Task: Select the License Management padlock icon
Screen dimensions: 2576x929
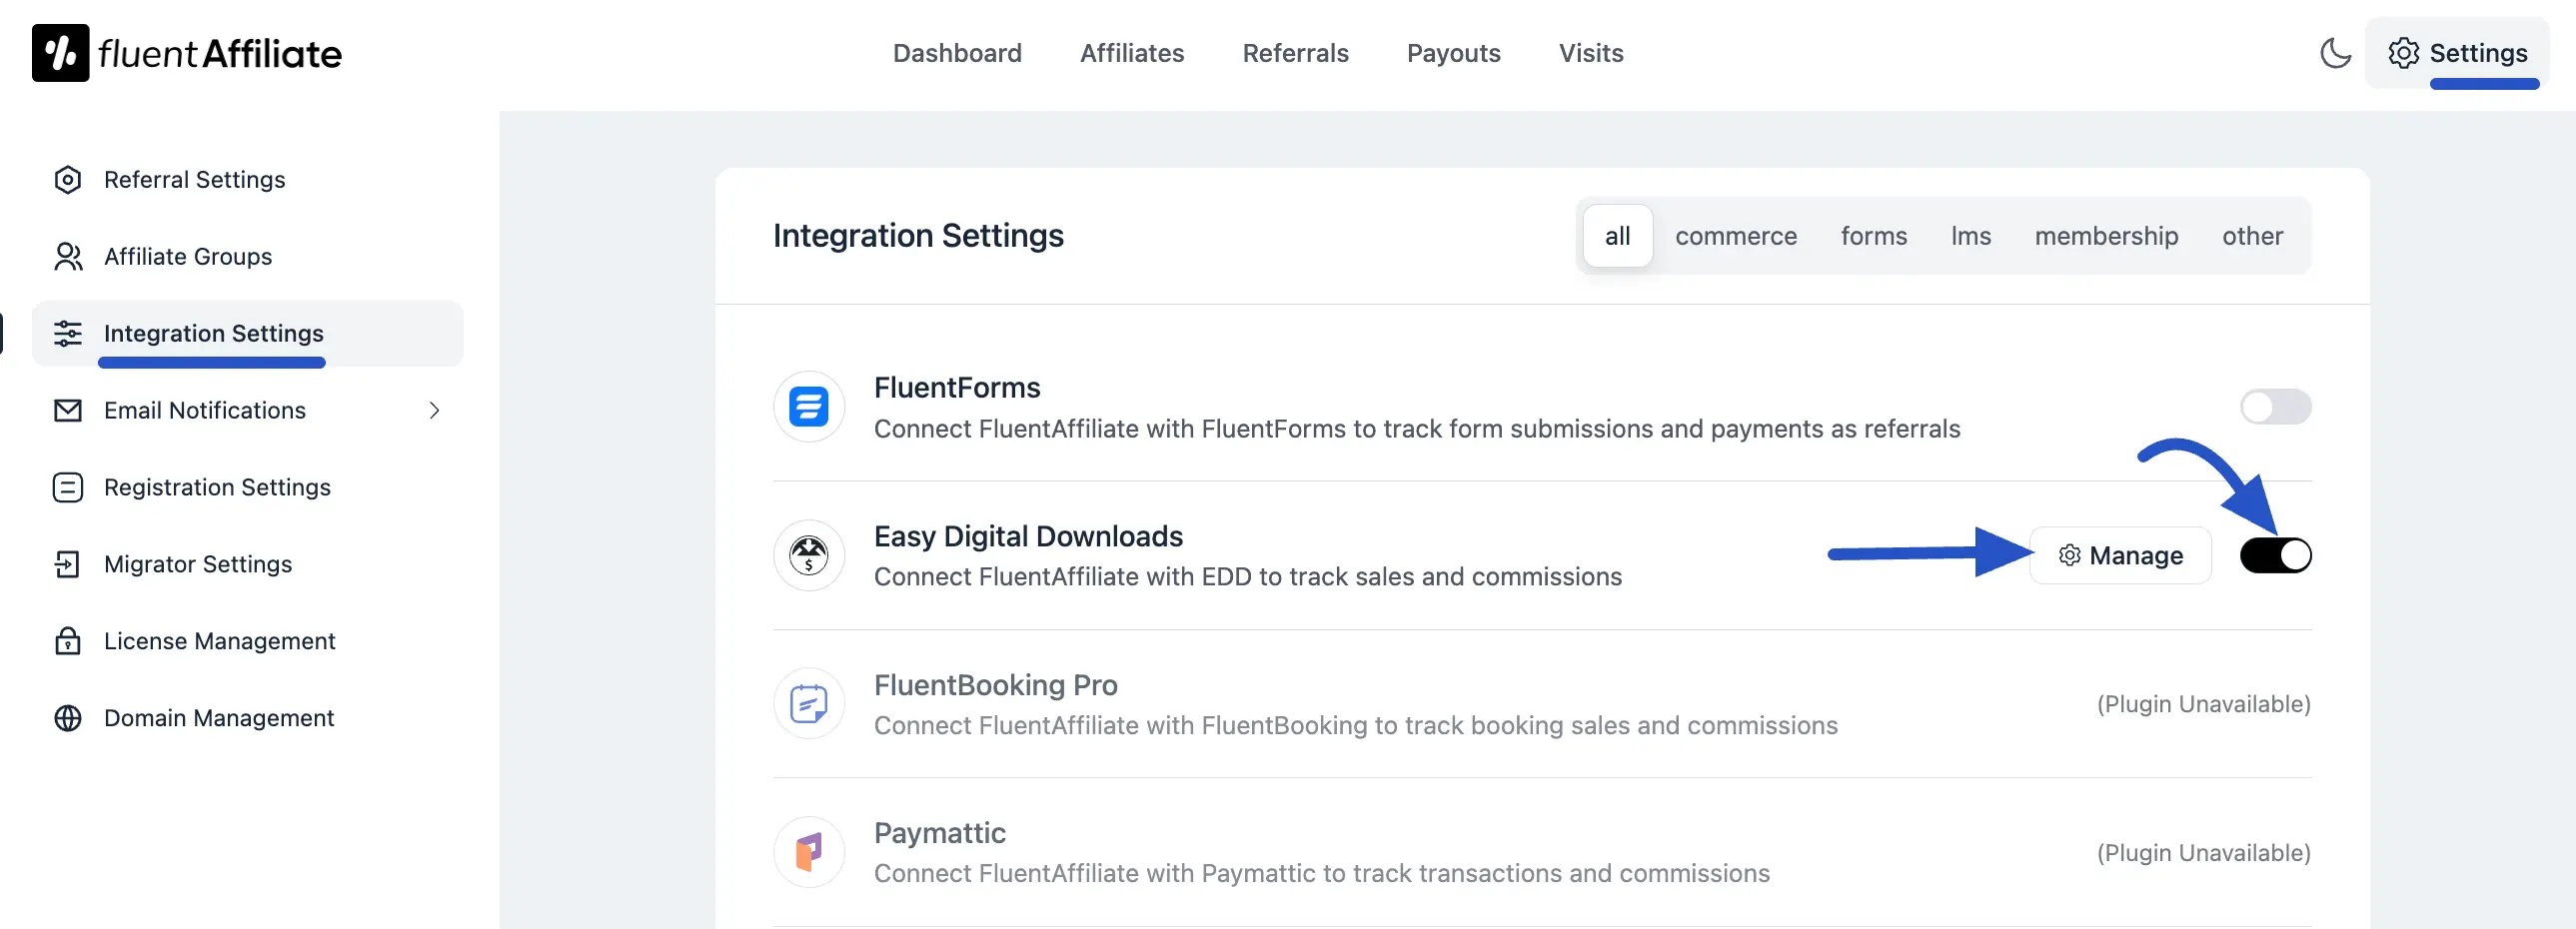Action: [x=67, y=641]
